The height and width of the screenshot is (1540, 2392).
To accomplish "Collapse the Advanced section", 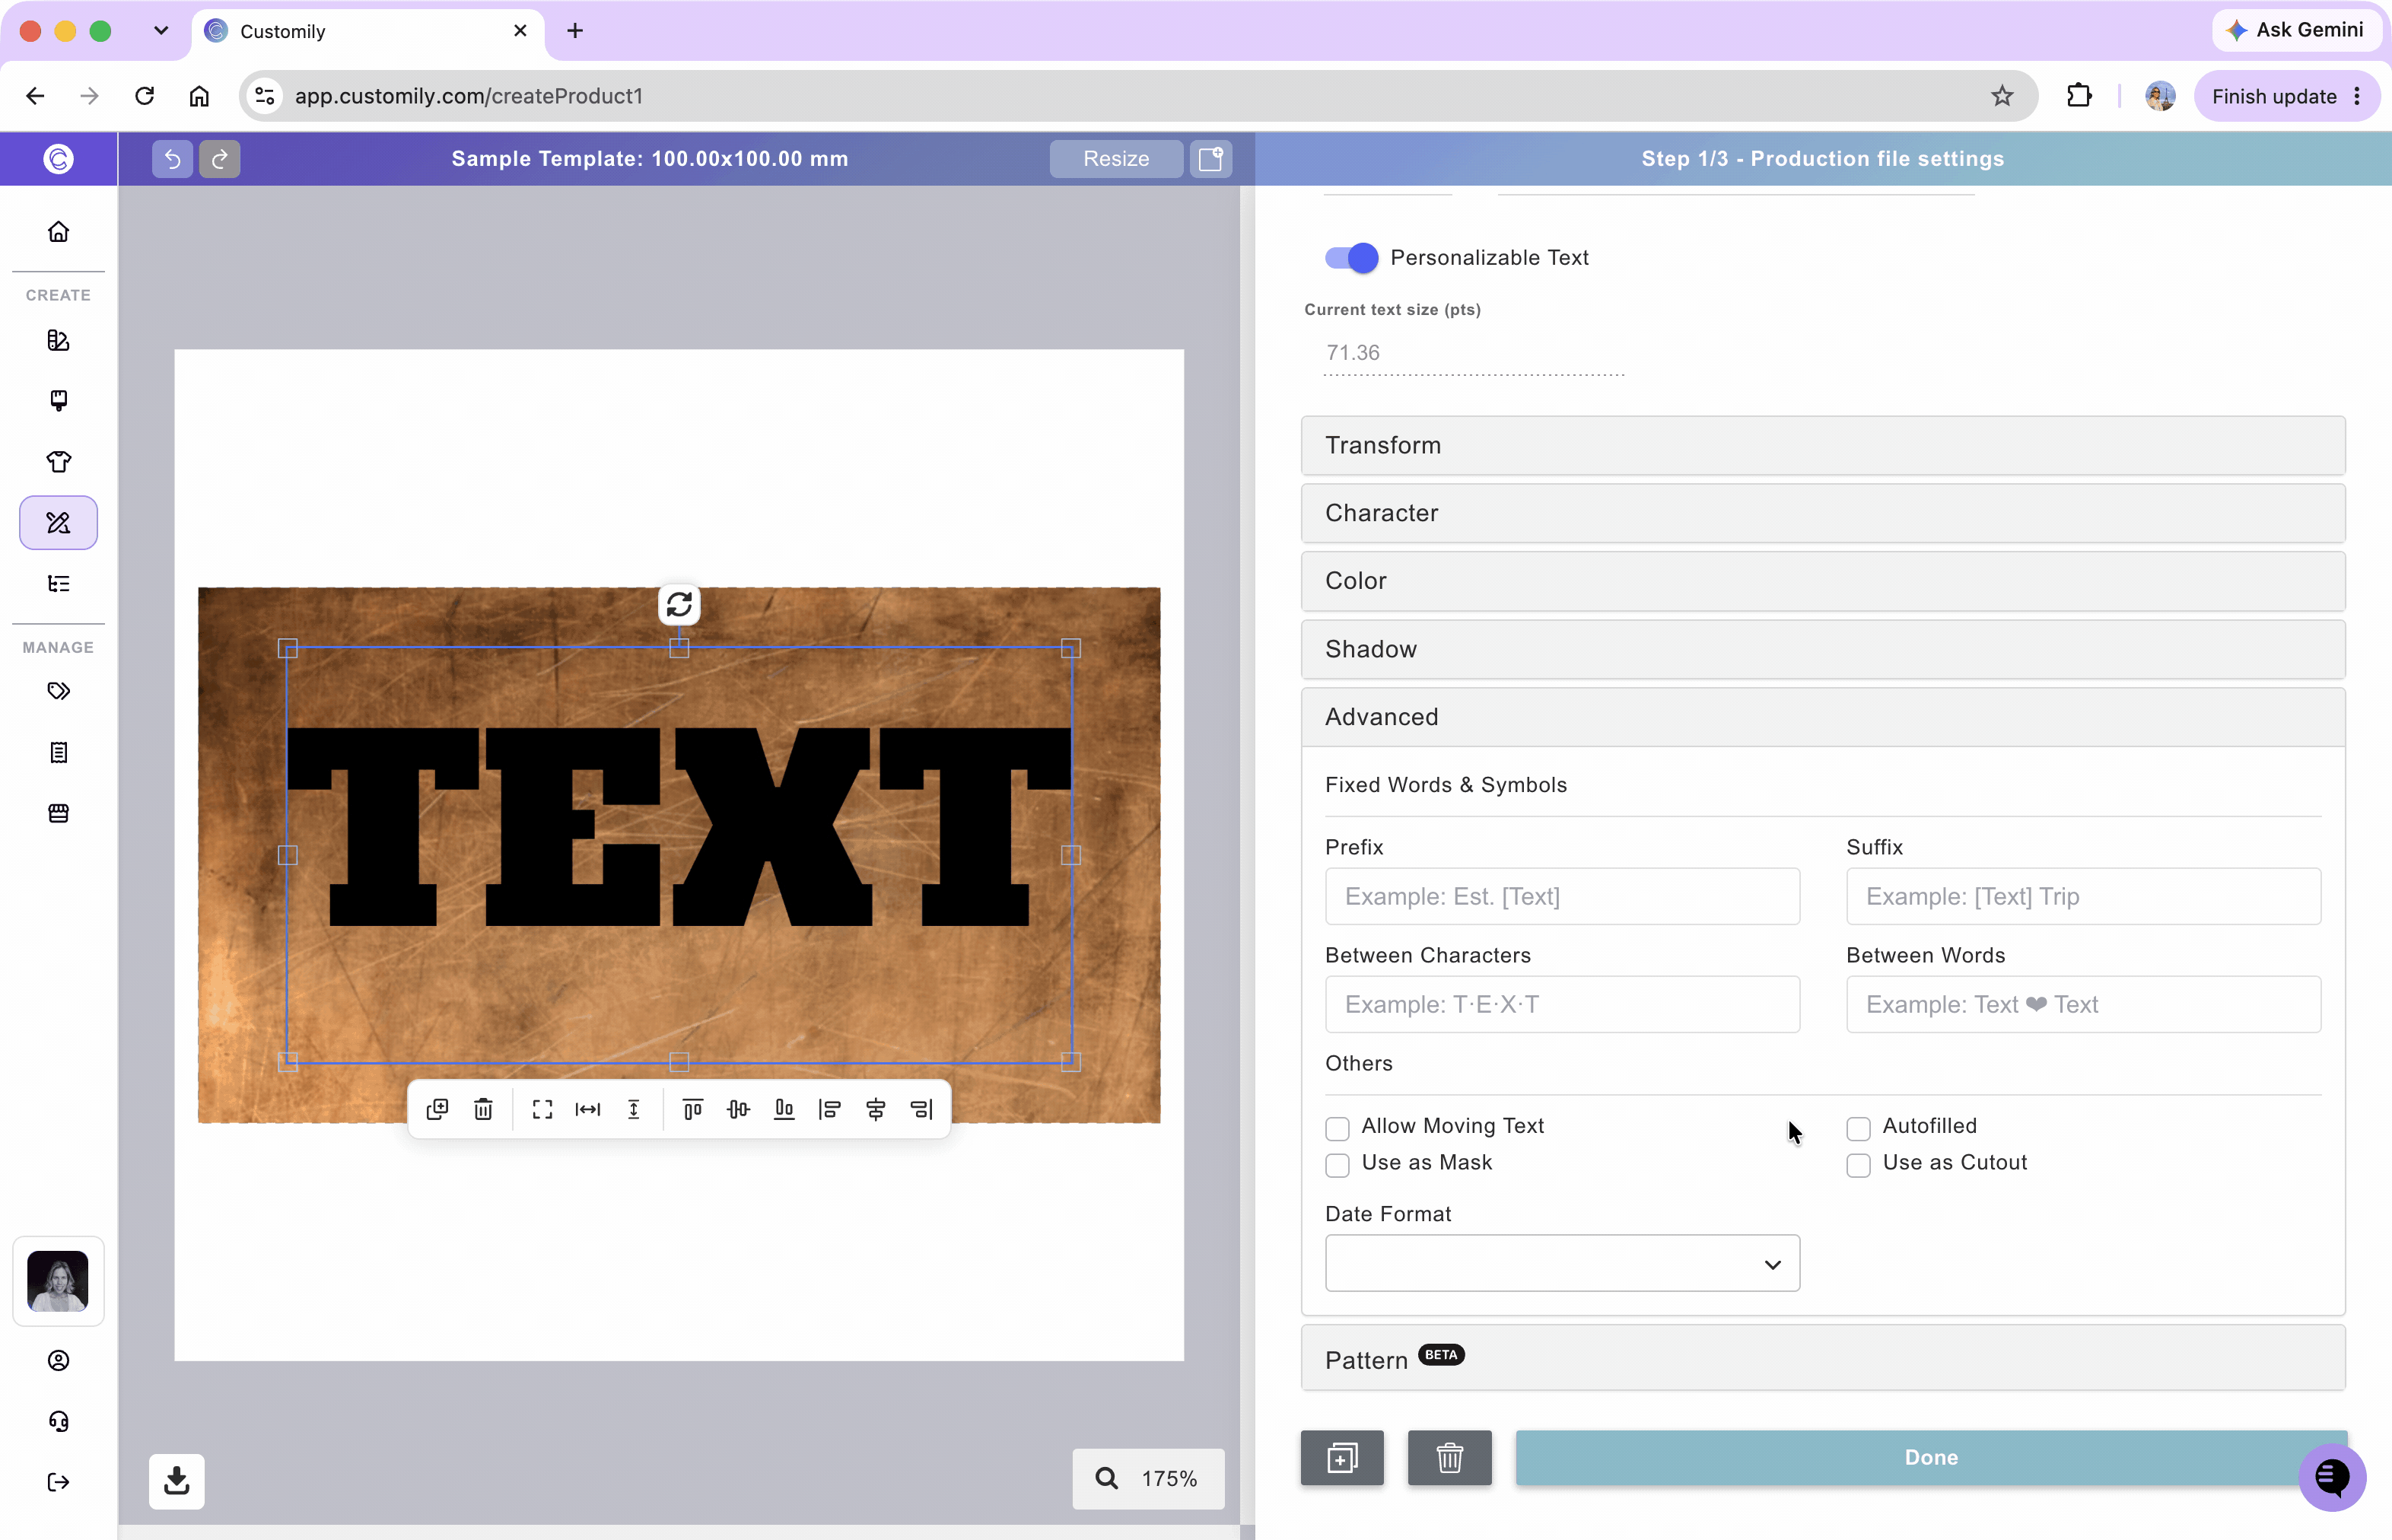I will click(1822, 717).
